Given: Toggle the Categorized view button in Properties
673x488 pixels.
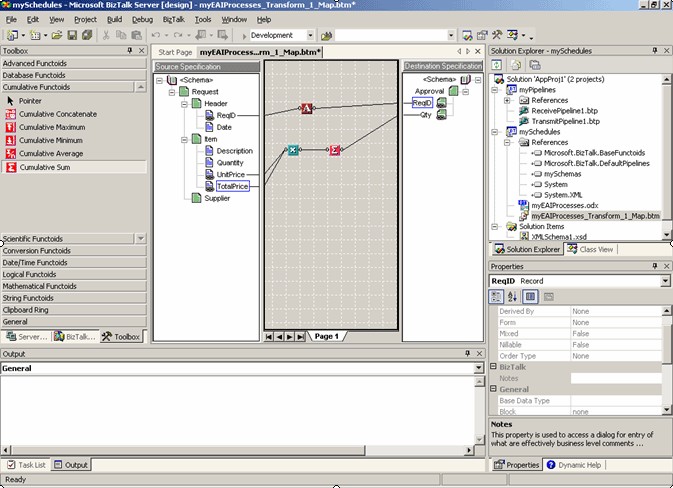Looking at the screenshot, I should (496, 297).
